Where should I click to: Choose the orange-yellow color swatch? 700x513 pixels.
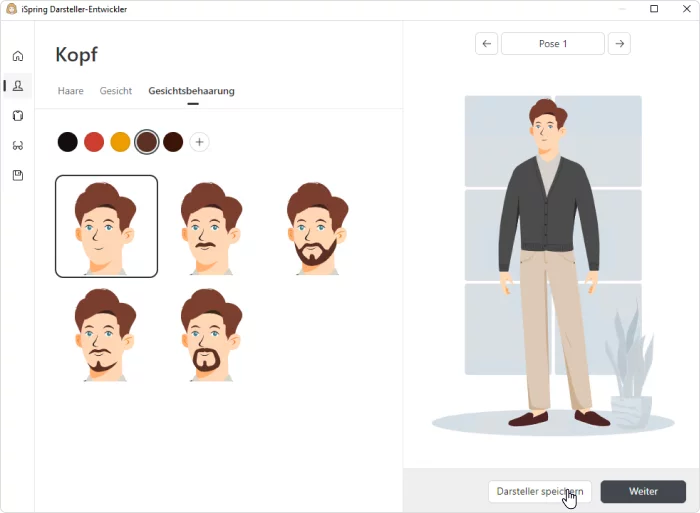tap(120, 142)
